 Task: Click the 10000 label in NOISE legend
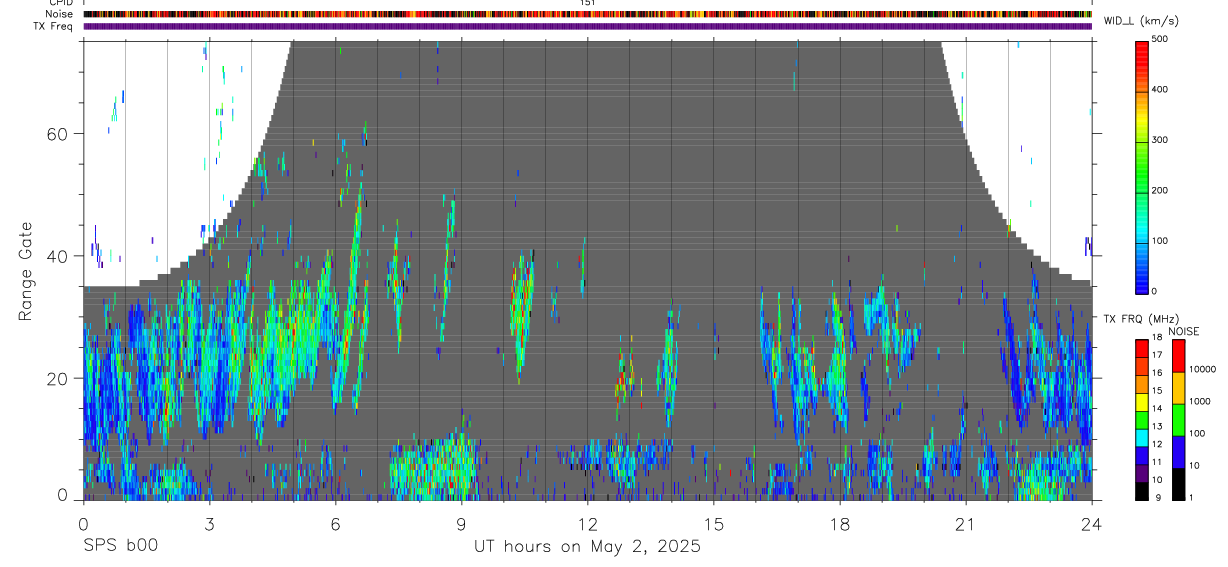1202,369
